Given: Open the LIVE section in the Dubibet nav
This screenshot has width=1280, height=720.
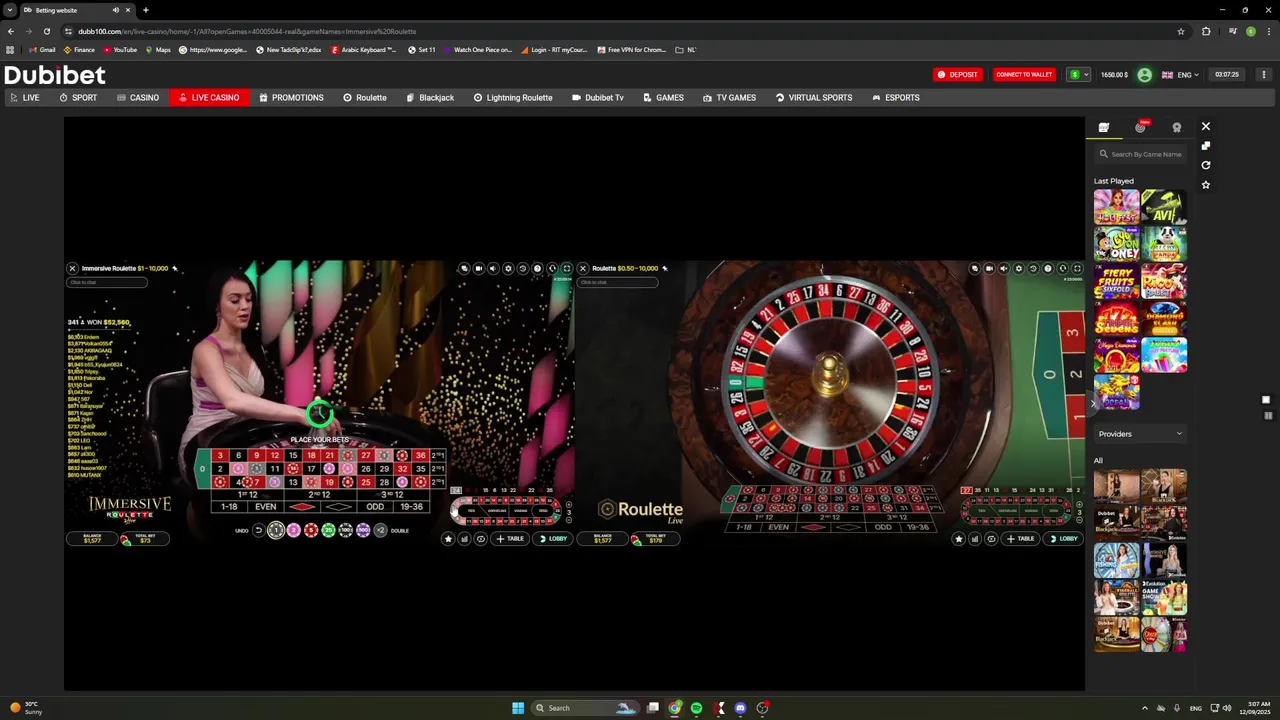Looking at the screenshot, I should coord(24,97).
